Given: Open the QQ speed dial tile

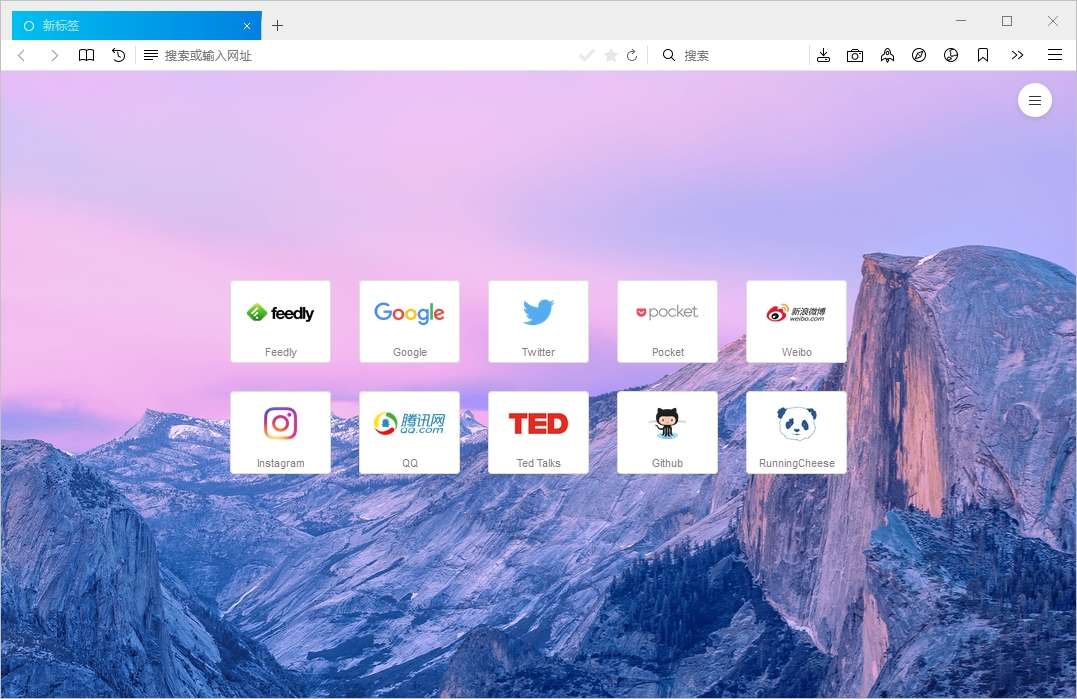Looking at the screenshot, I should [409, 433].
